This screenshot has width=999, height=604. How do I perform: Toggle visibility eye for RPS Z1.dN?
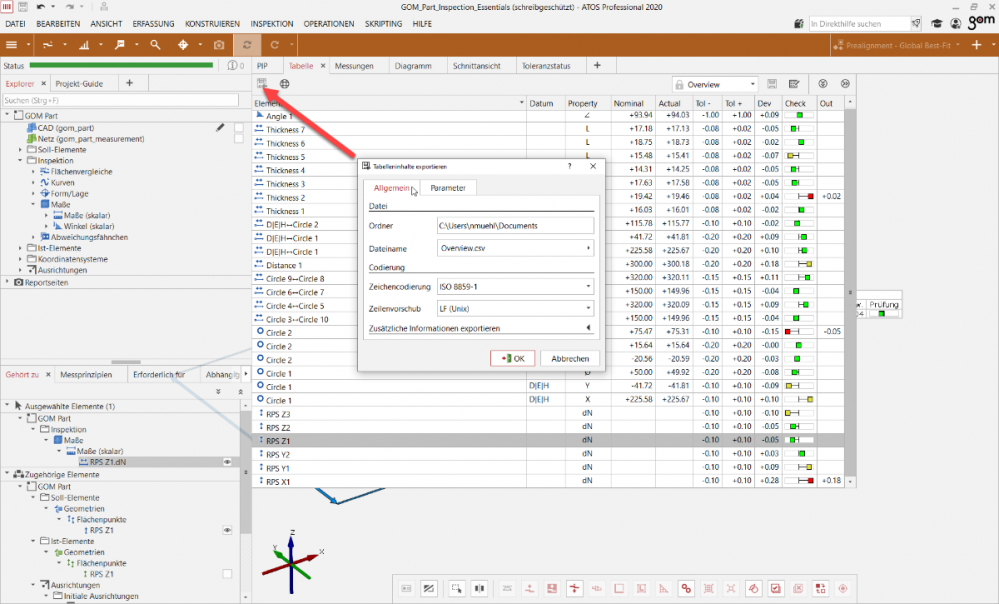227,462
